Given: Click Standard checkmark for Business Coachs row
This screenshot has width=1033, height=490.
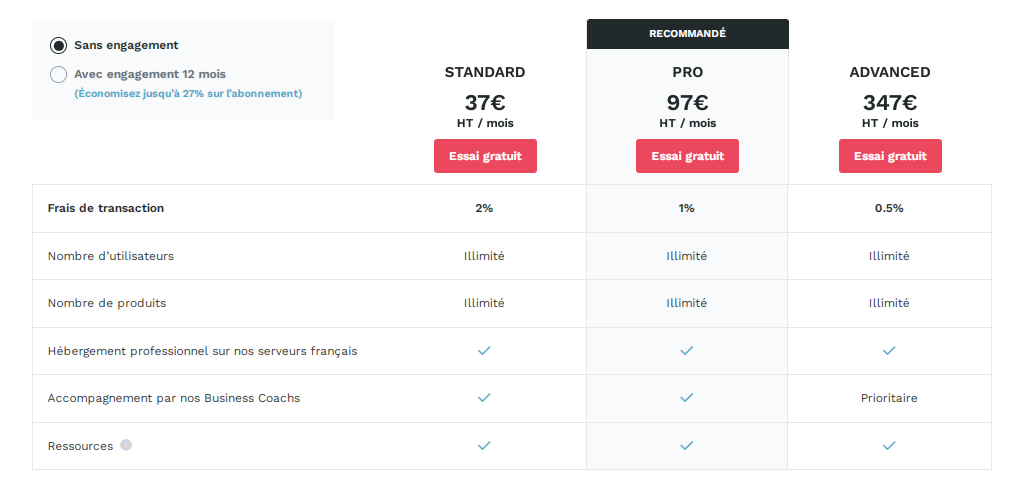Looking at the screenshot, I should (x=484, y=398).
